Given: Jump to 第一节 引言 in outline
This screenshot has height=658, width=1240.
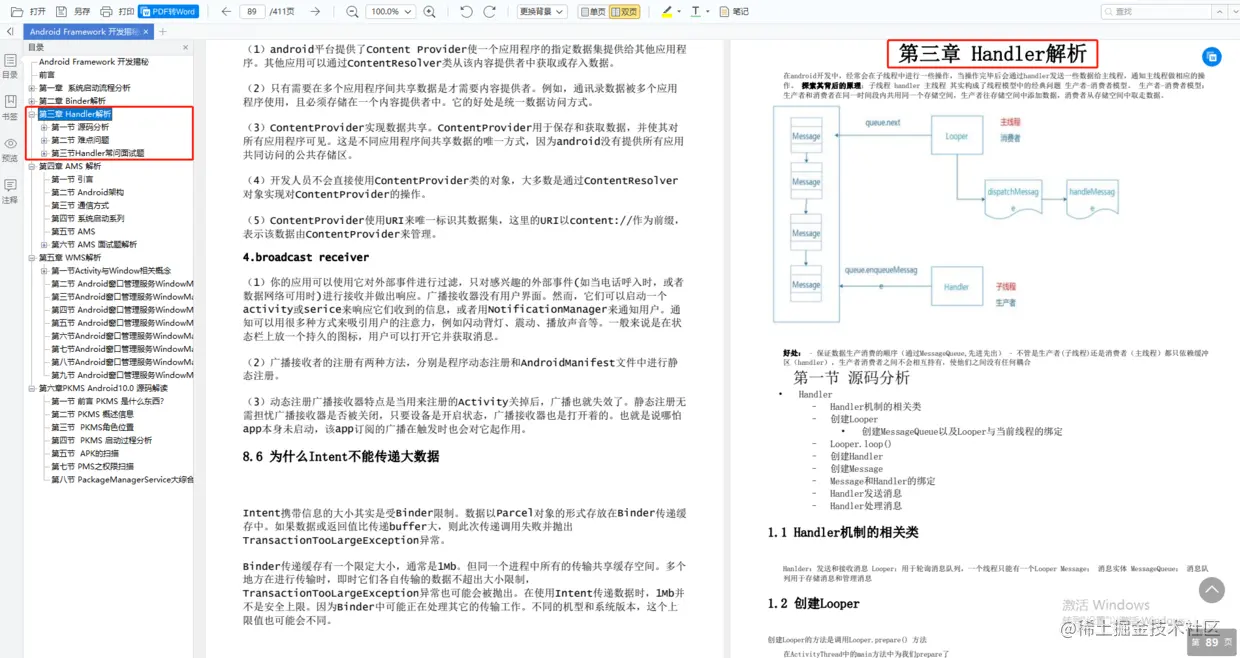Looking at the screenshot, I should 72,179.
